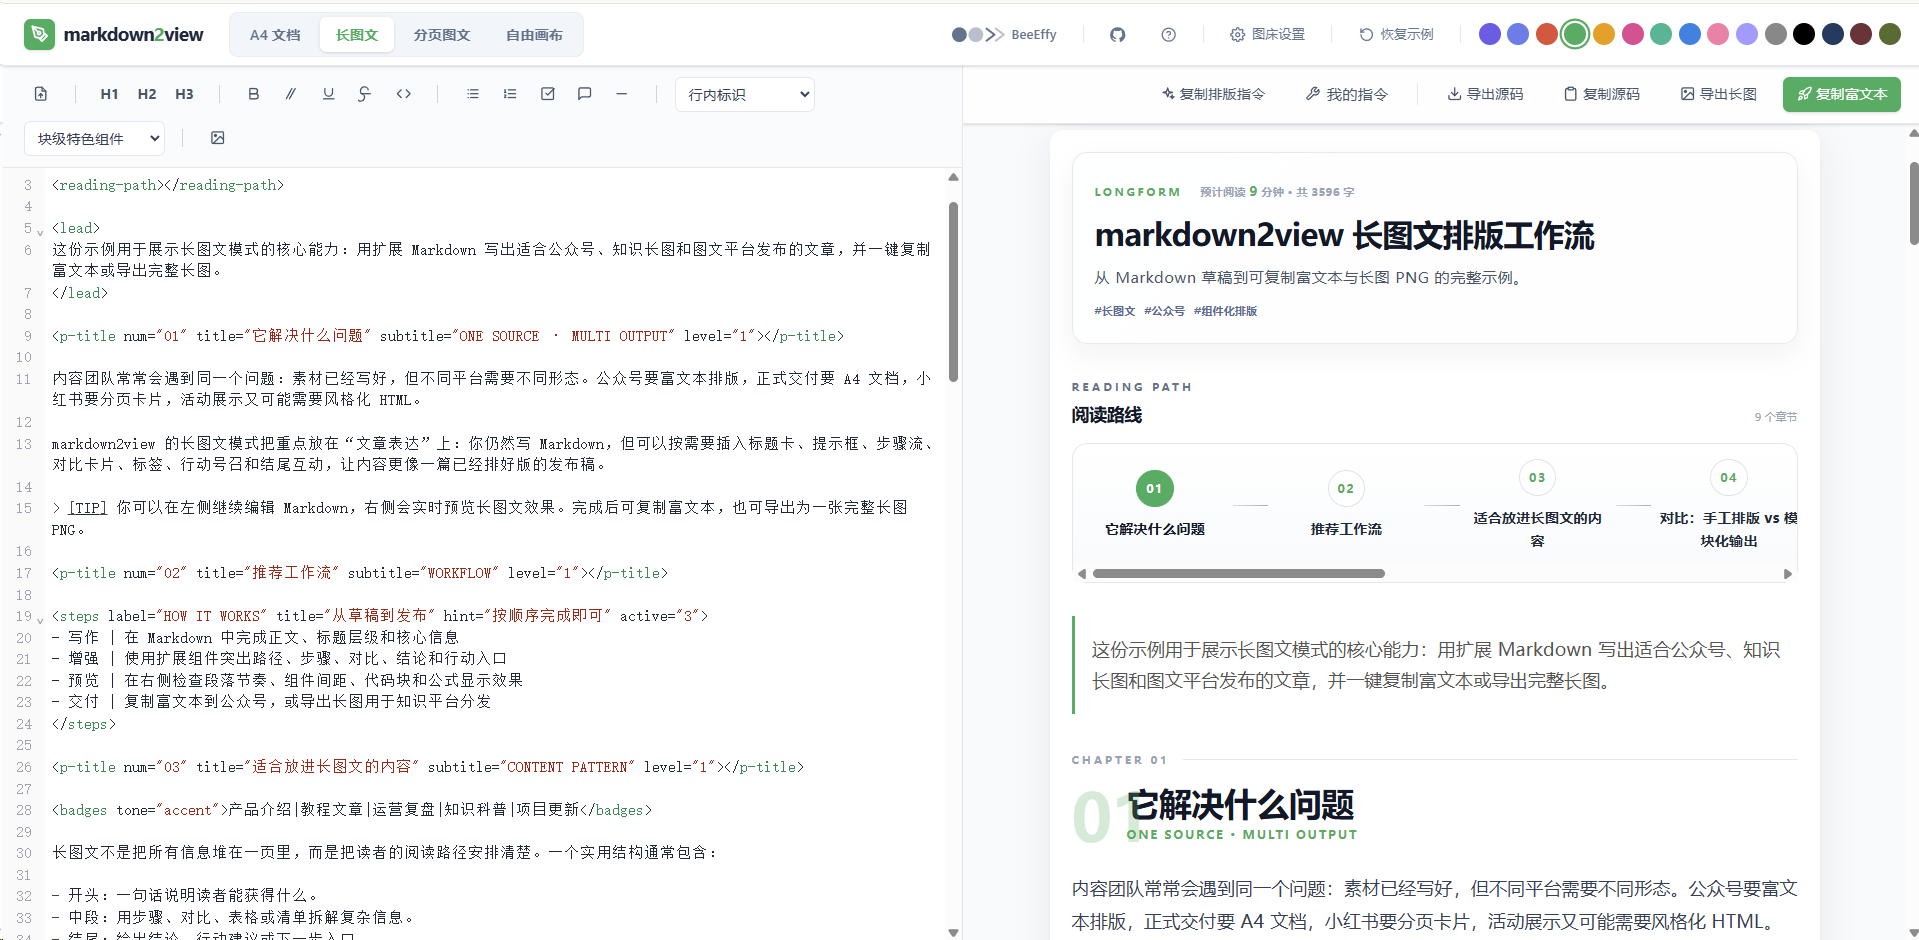
Task: Click the [TIP] link text in line 15
Action: pos(88,508)
